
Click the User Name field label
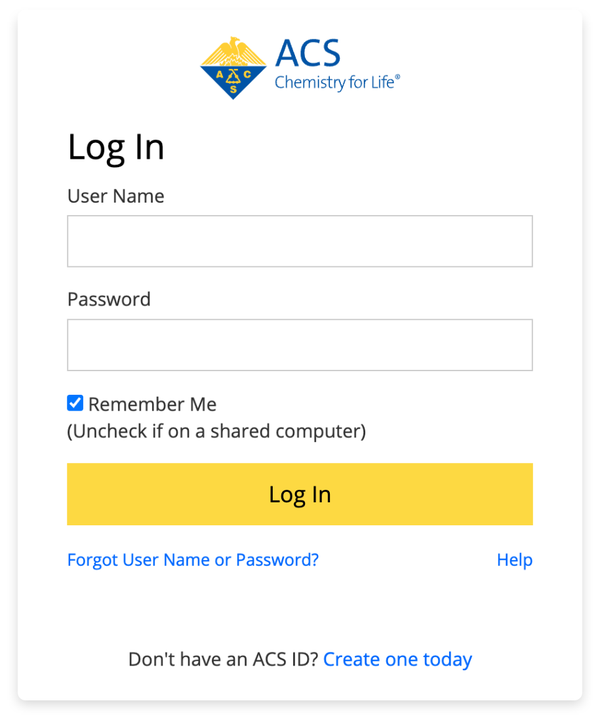pyautogui.click(x=116, y=196)
